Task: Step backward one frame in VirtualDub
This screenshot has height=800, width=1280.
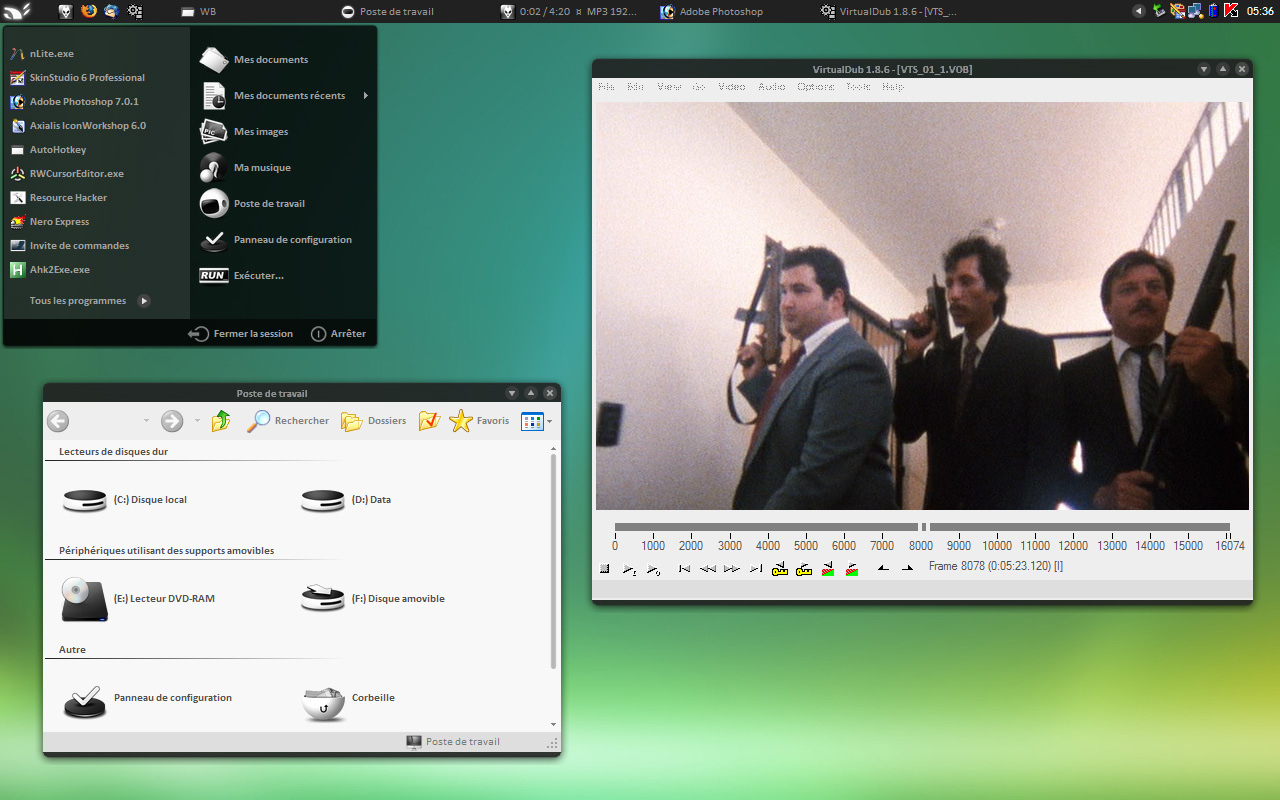Action: [x=708, y=569]
